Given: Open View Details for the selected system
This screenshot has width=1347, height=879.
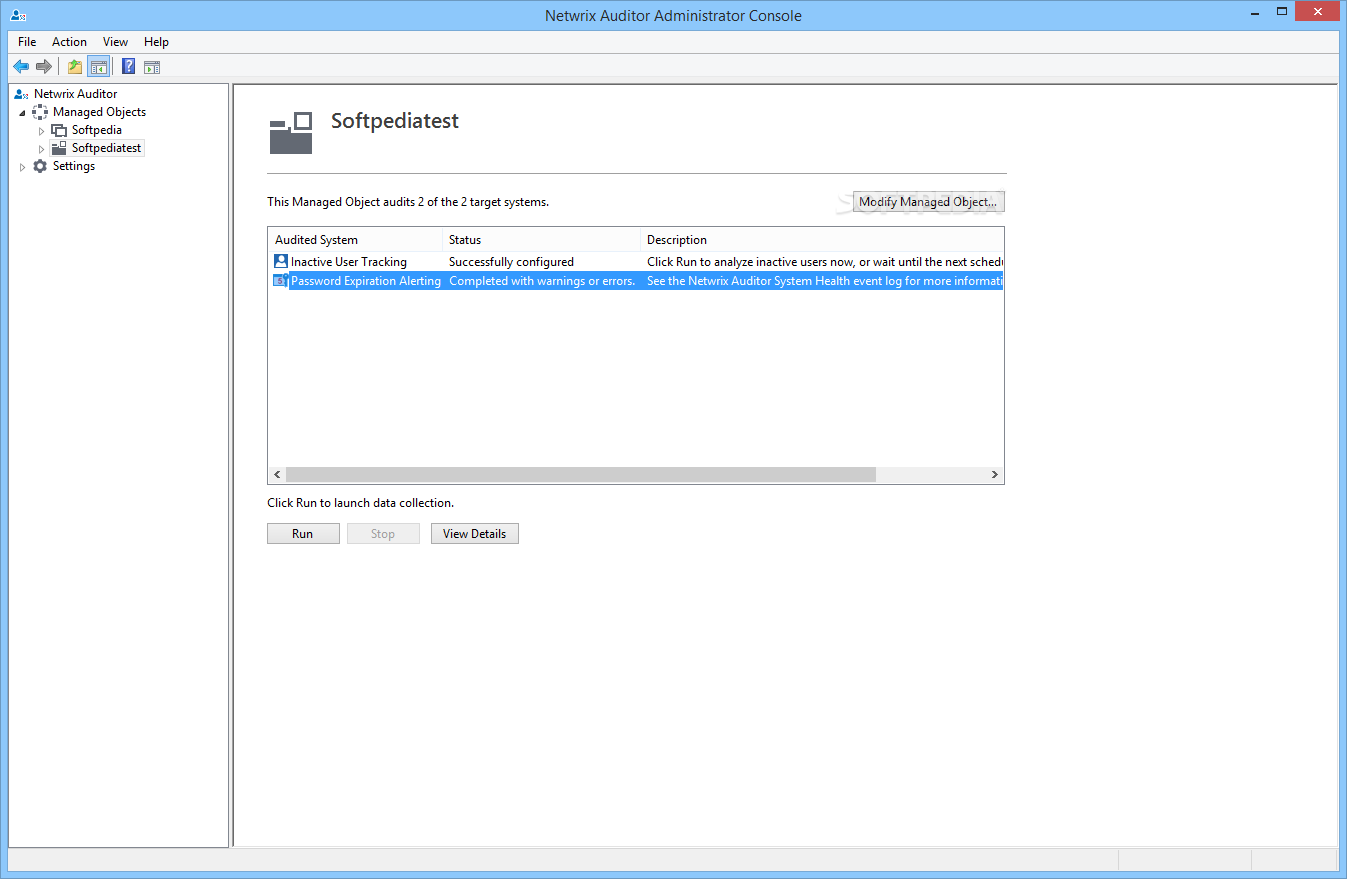Looking at the screenshot, I should click(x=474, y=534).
